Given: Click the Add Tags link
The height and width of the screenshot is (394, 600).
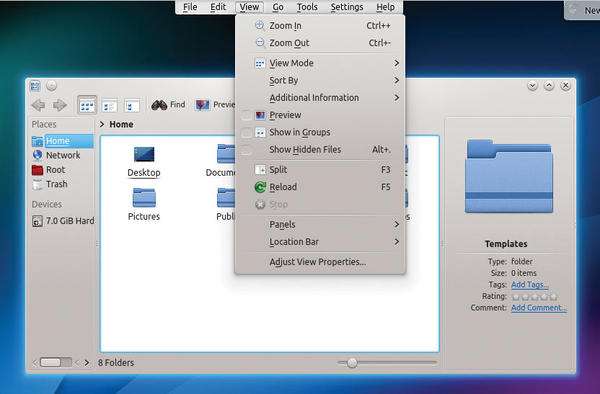Looking at the screenshot, I should pos(530,285).
